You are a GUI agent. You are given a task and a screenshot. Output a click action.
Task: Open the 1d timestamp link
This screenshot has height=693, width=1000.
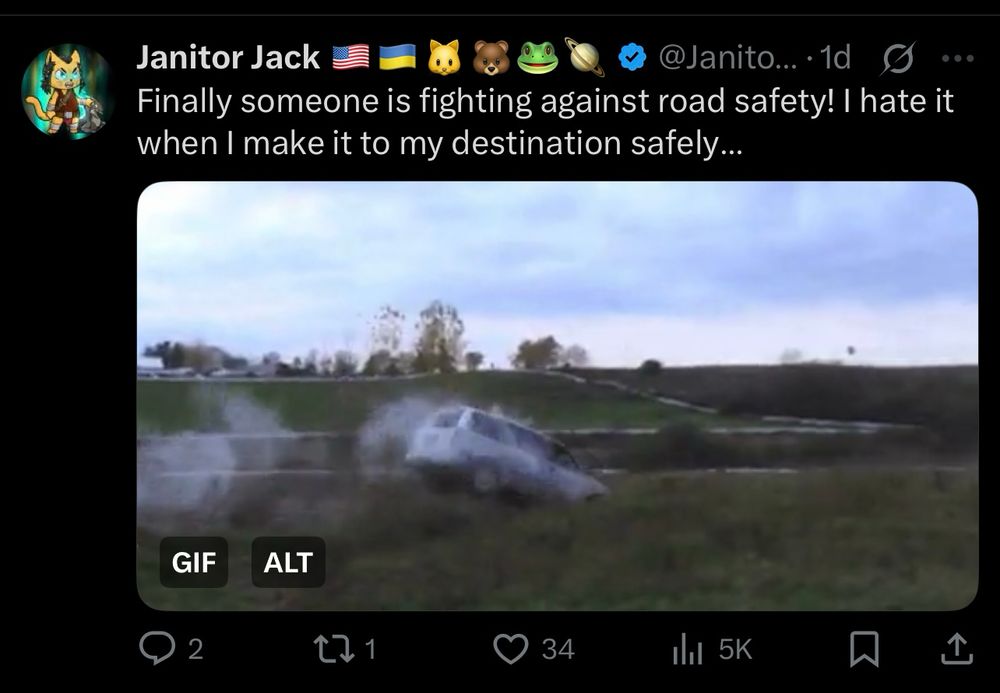pos(835,57)
